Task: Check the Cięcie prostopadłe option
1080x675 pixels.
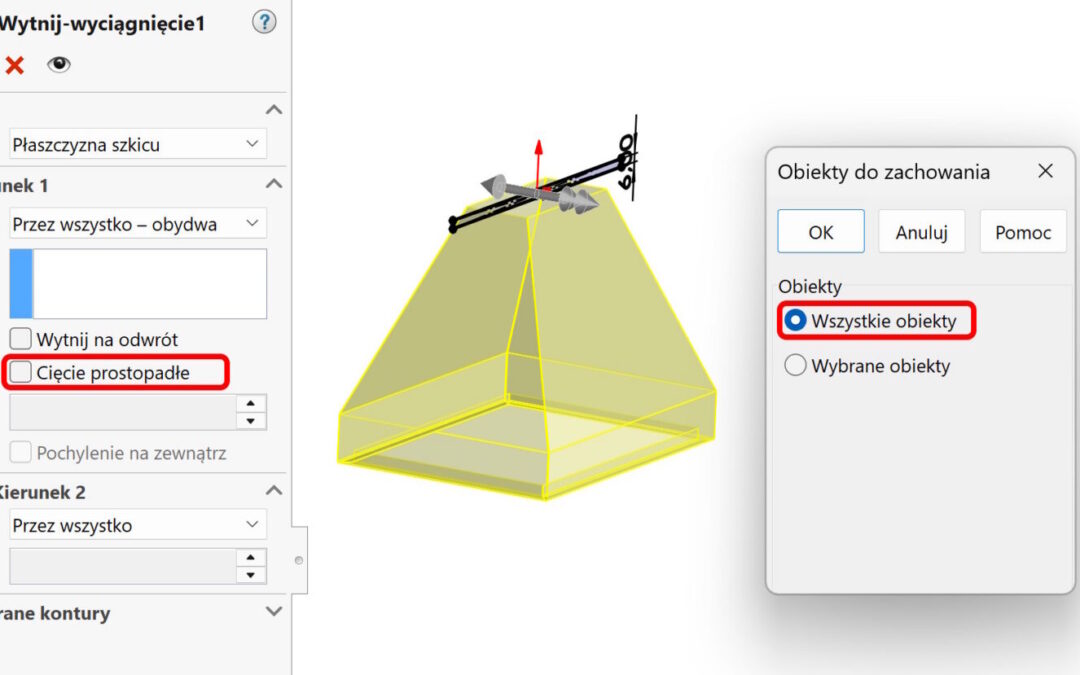Action: [x=21, y=373]
